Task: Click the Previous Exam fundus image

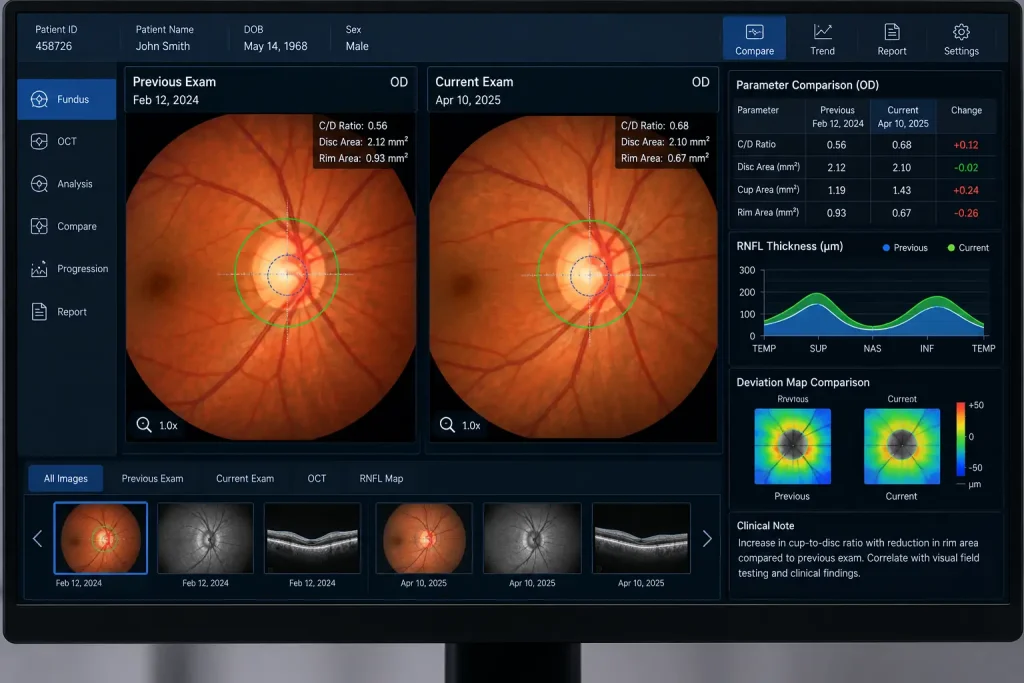Action: click(270, 278)
